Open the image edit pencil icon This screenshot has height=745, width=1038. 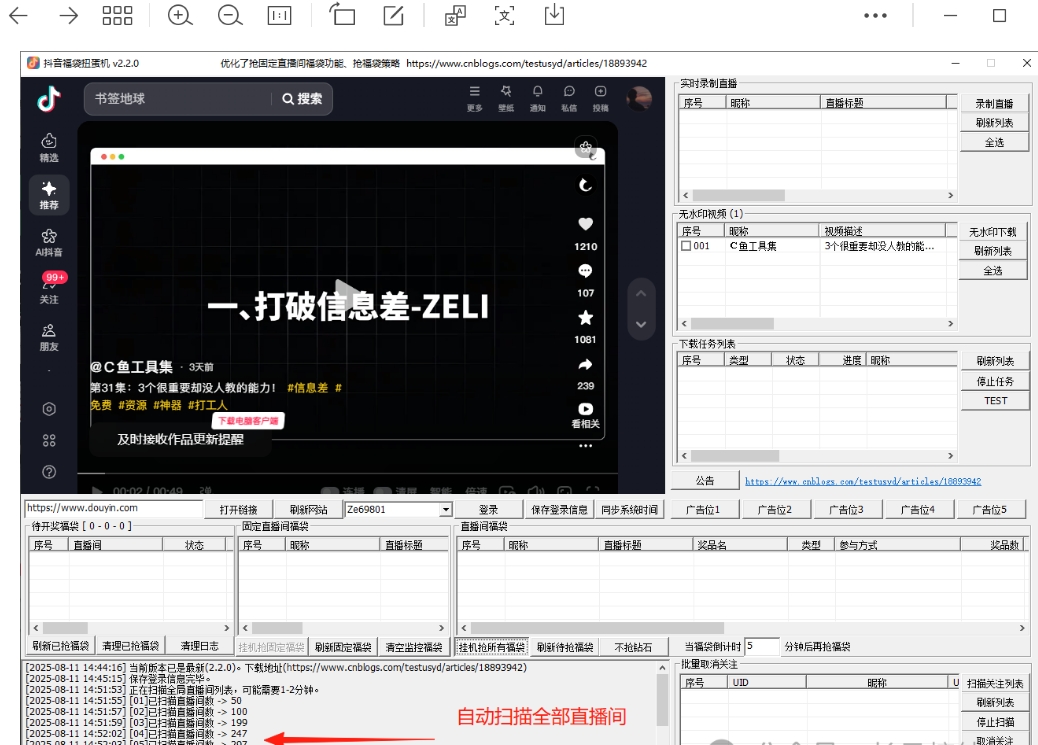393,15
